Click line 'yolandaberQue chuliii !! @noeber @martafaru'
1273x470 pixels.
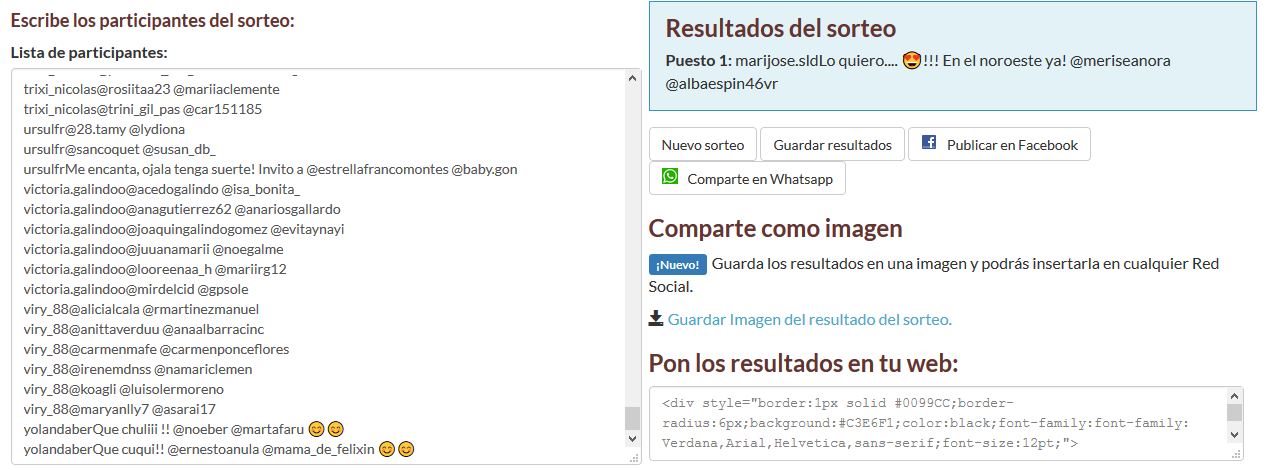coord(183,429)
